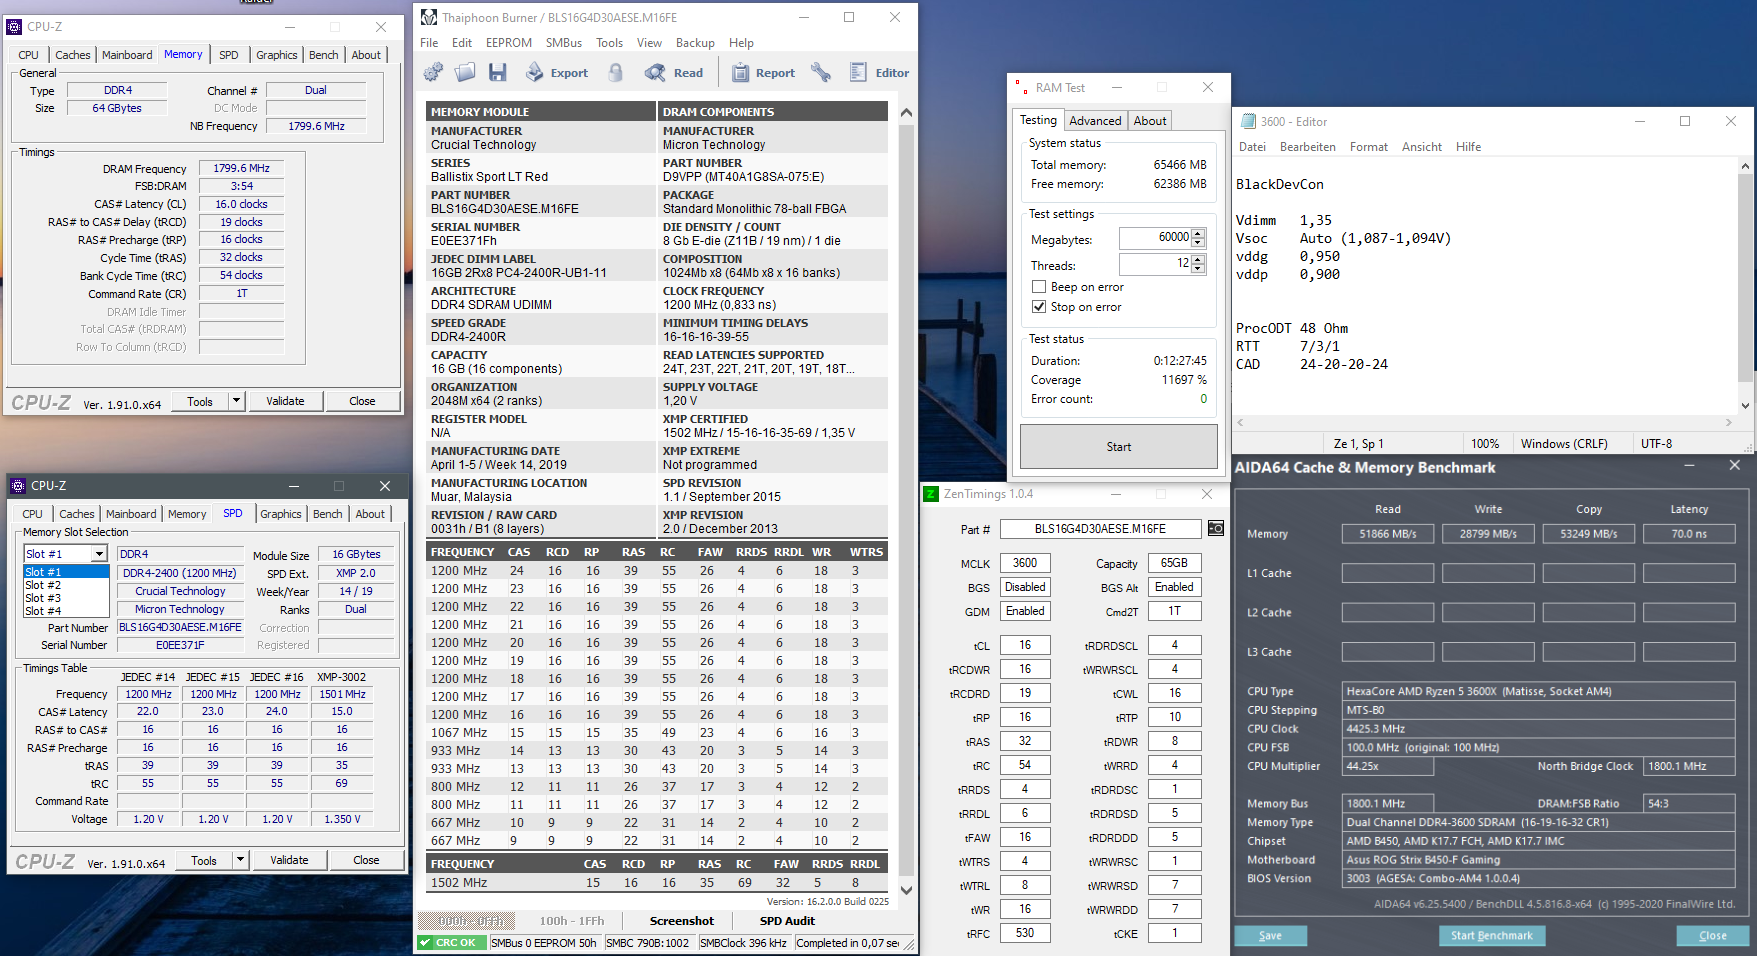Click the padlock icon in Thaiphoon toolbar
The height and width of the screenshot is (956, 1757).
tap(616, 72)
